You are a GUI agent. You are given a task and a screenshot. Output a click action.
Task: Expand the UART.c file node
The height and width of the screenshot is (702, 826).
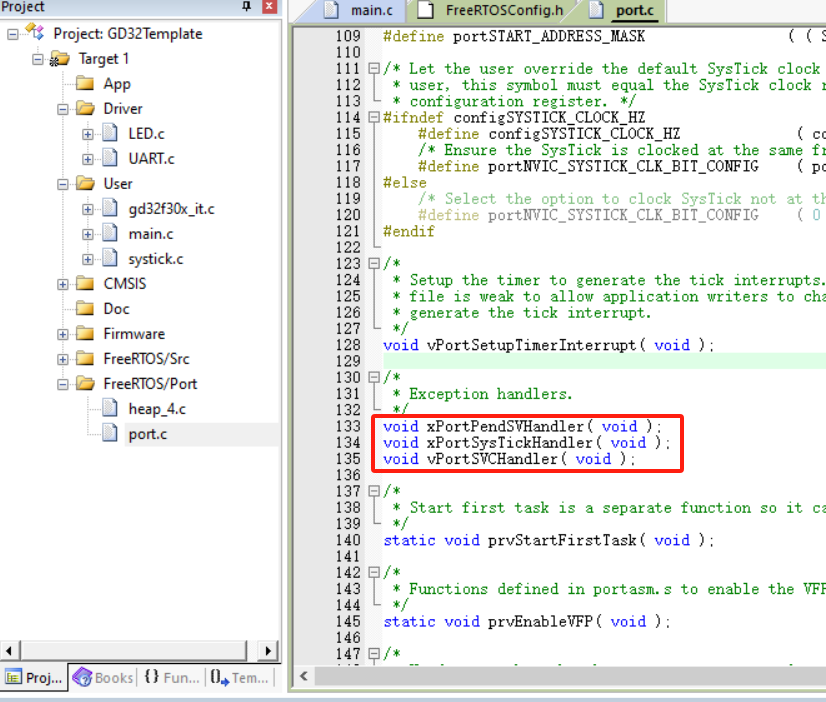87,159
